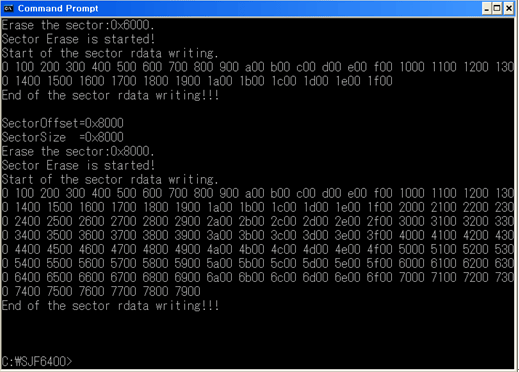Click the 6e00 address in output
Viewport: 519px width, 372px height.
point(347,277)
